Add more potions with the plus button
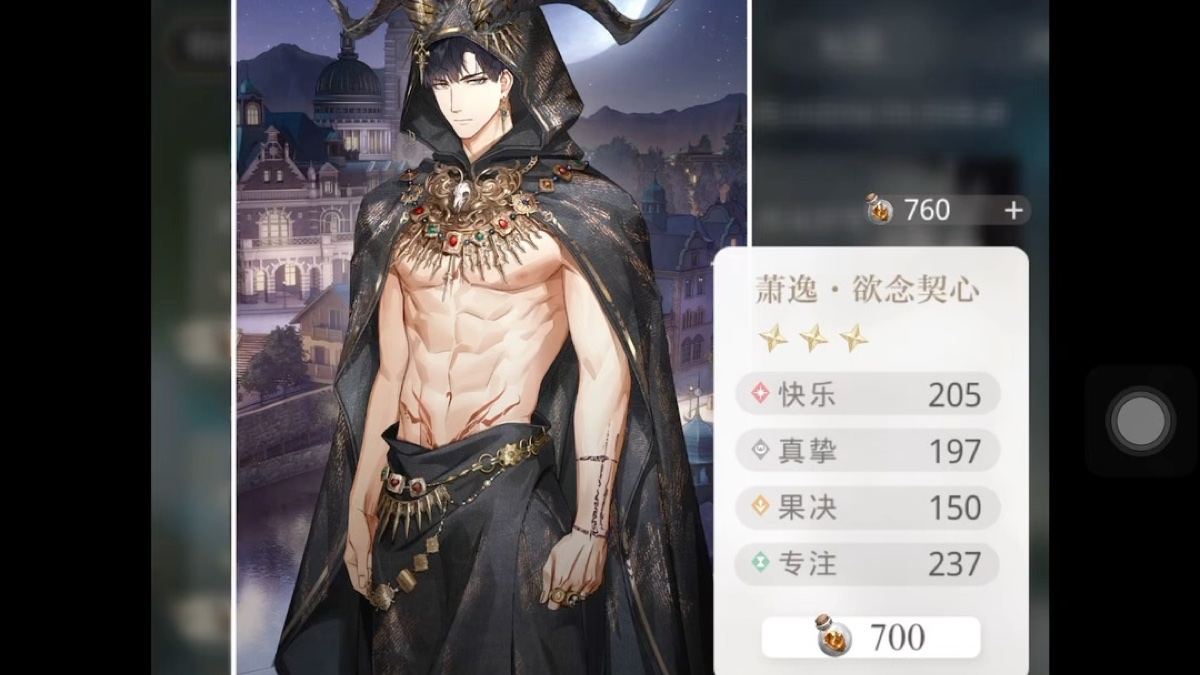 [1013, 210]
